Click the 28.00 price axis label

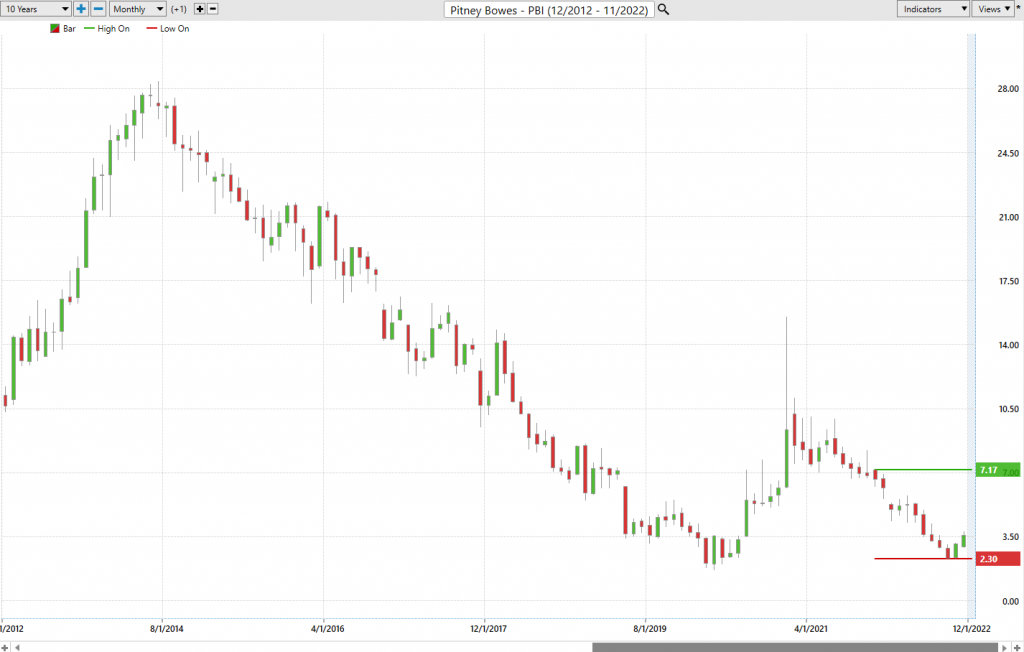point(1008,89)
